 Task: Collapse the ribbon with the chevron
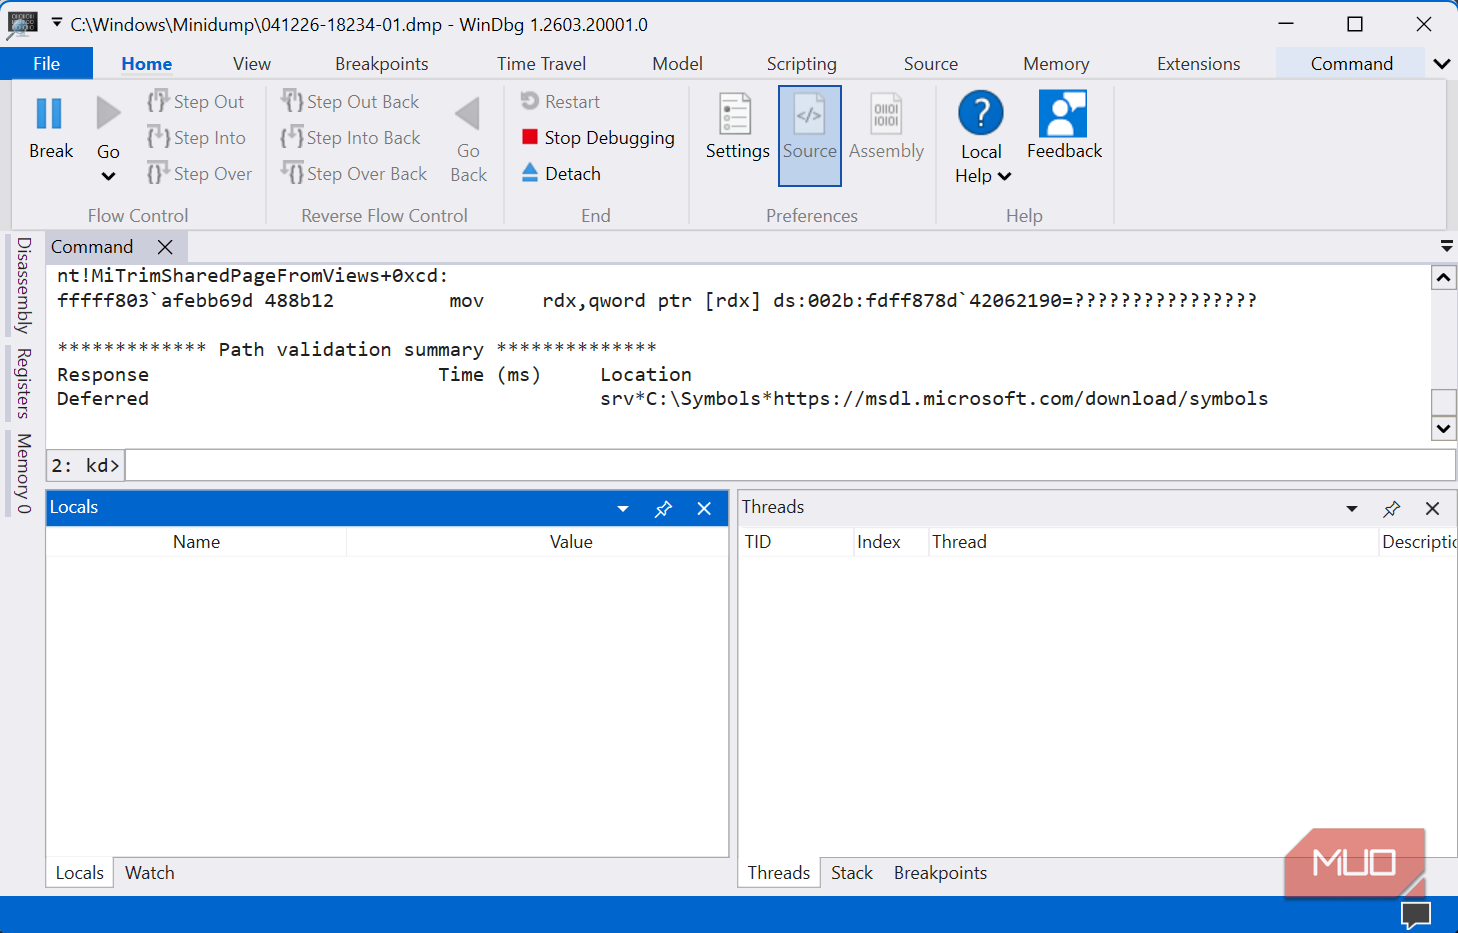1441,64
